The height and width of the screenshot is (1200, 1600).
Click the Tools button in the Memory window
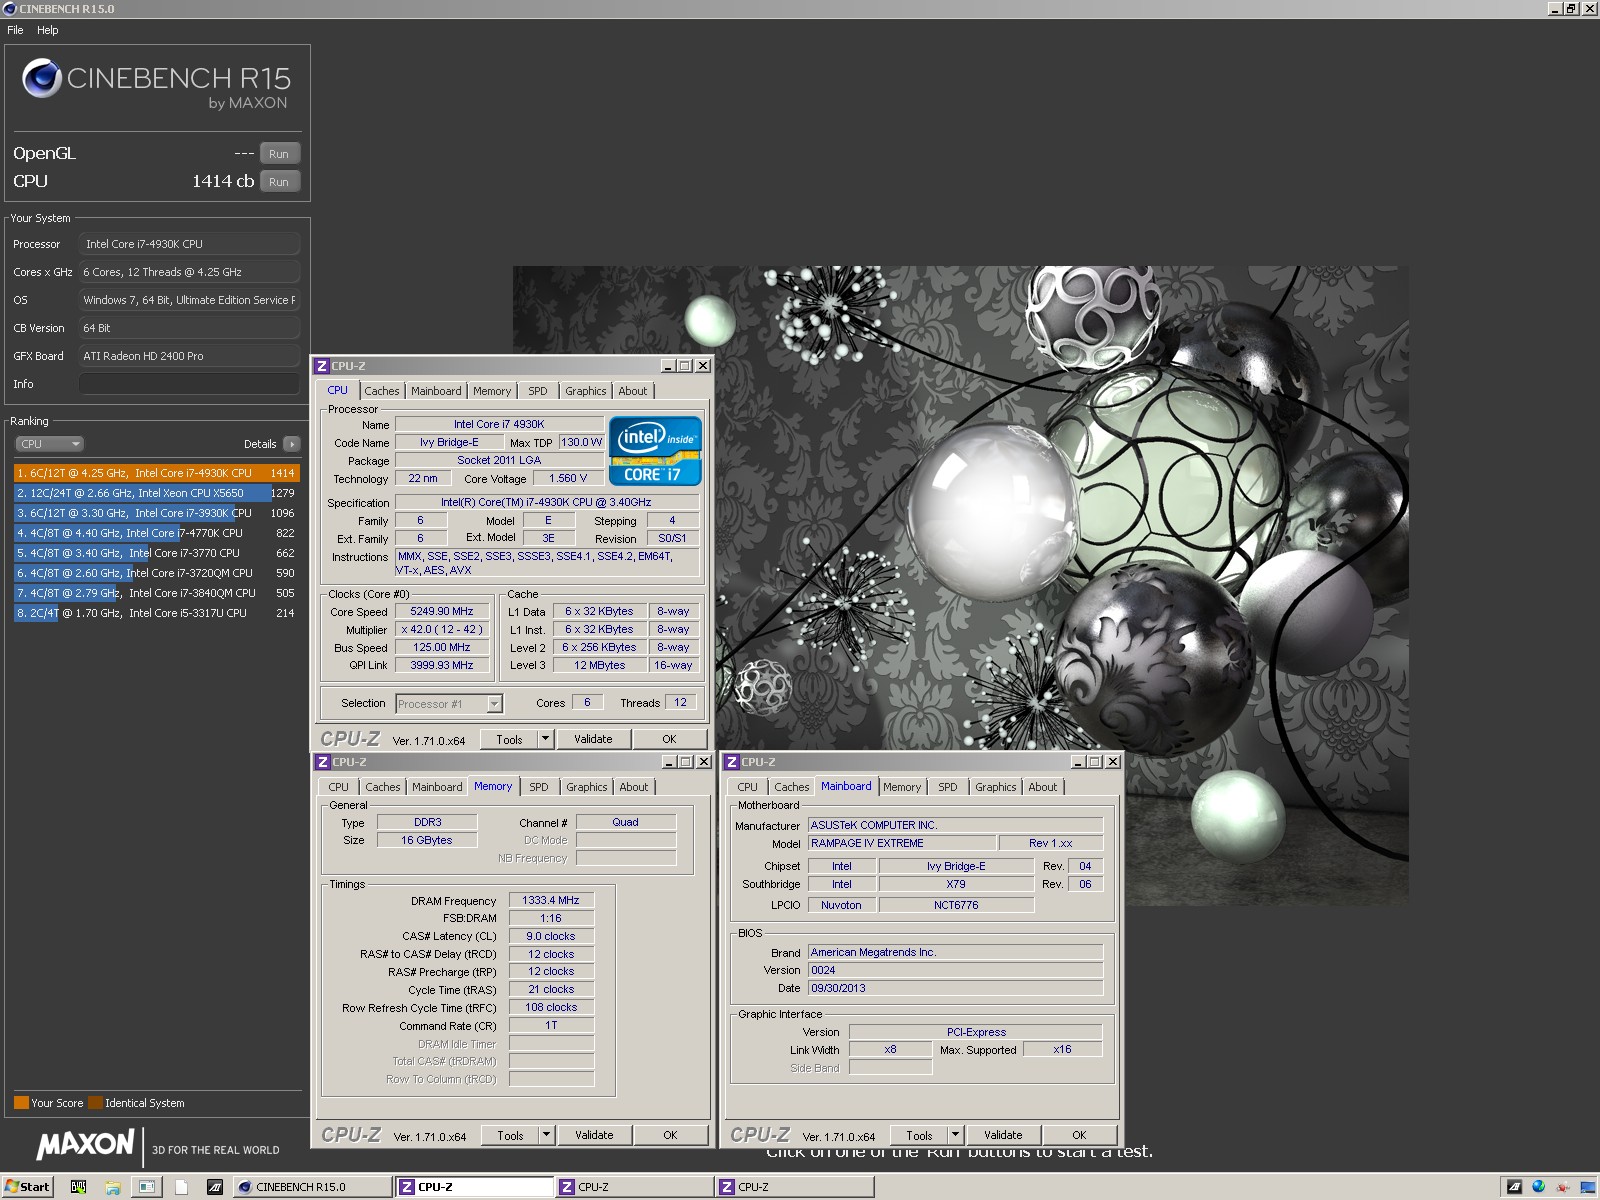510,1135
